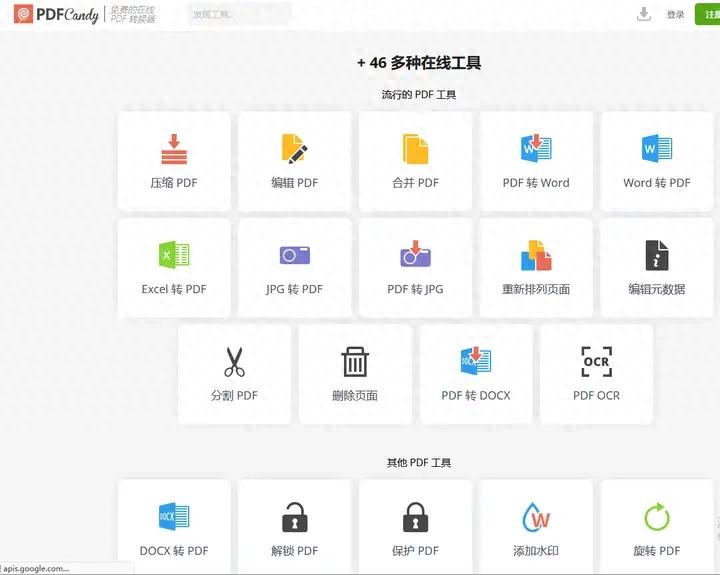Click the 编辑 PDF label

click(x=294, y=183)
